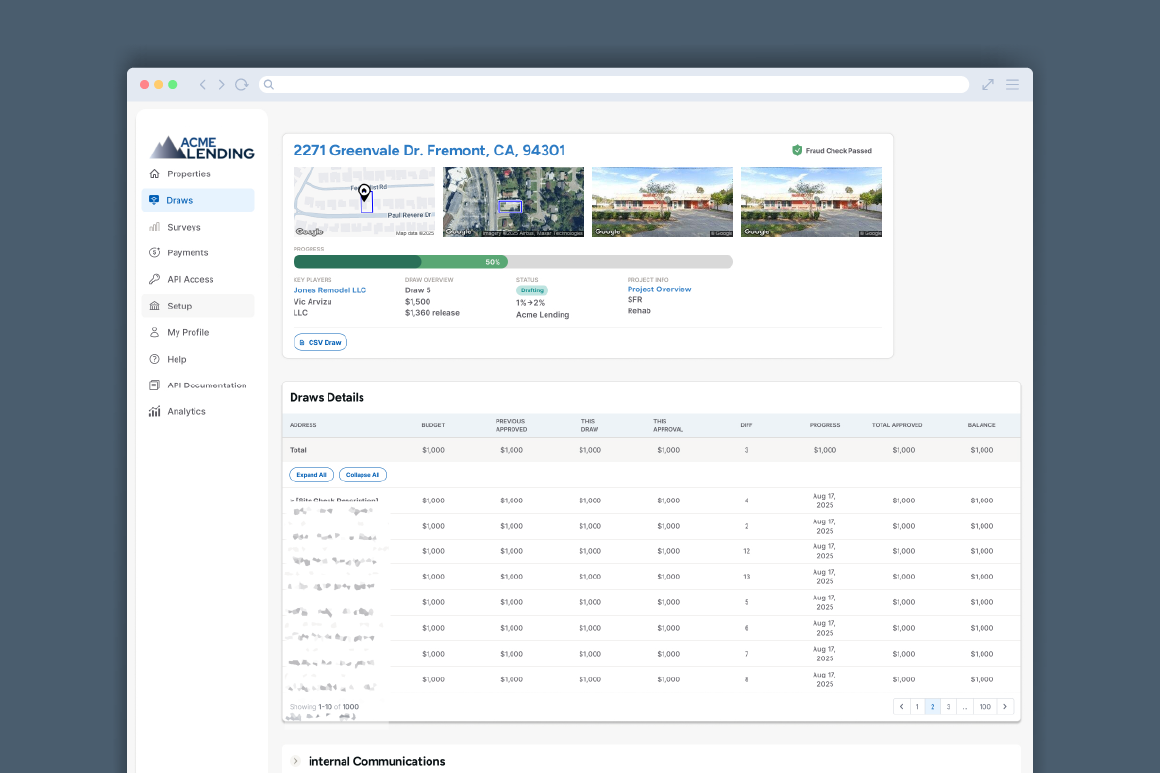The width and height of the screenshot is (1160, 773).
Task: Select page 1 in pagination
Action: (917, 706)
